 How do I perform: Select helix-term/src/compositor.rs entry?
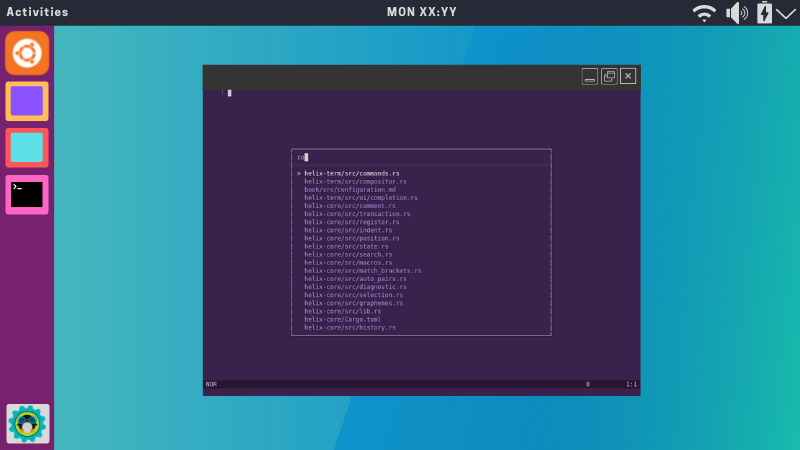pyautogui.click(x=356, y=182)
